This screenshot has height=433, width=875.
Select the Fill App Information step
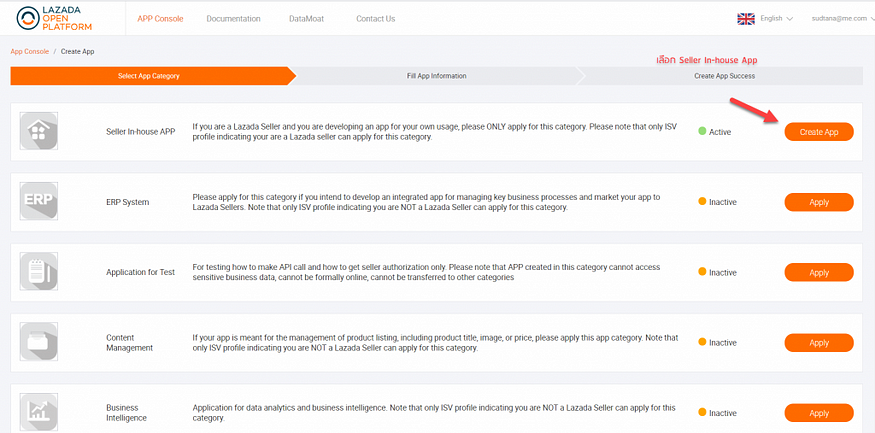point(436,76)
